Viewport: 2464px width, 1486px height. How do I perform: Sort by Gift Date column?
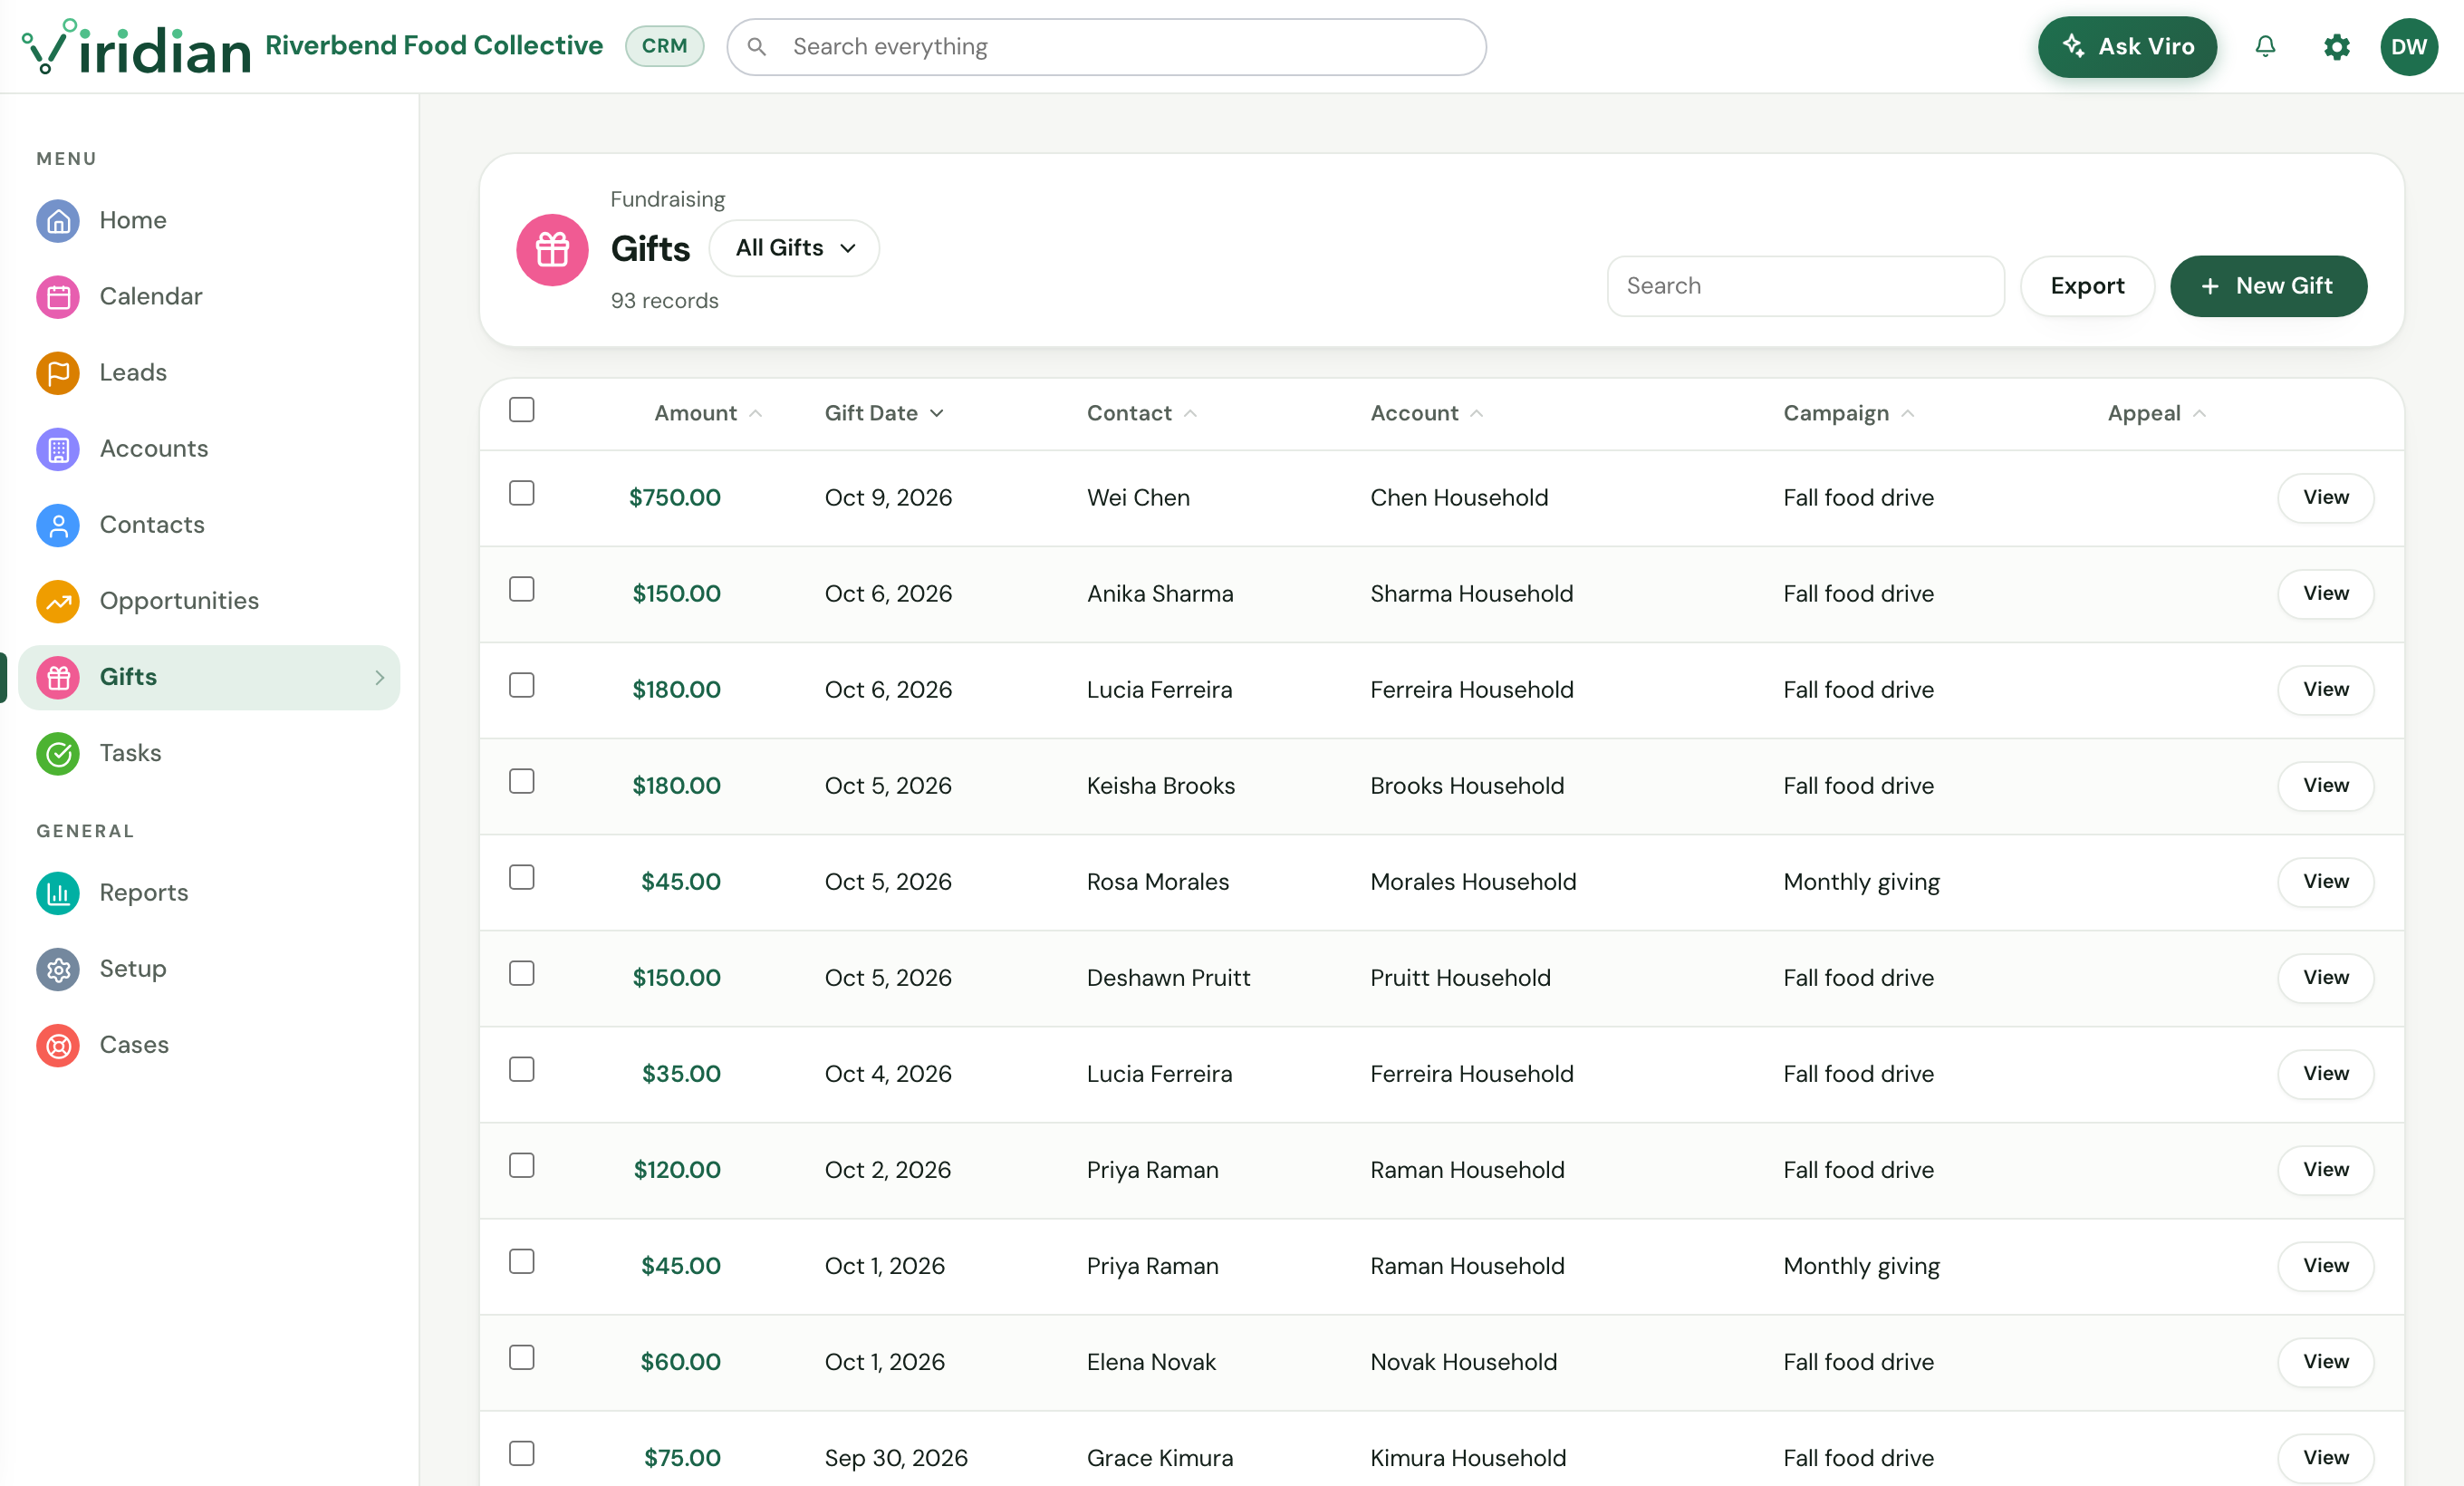(884, 413)
